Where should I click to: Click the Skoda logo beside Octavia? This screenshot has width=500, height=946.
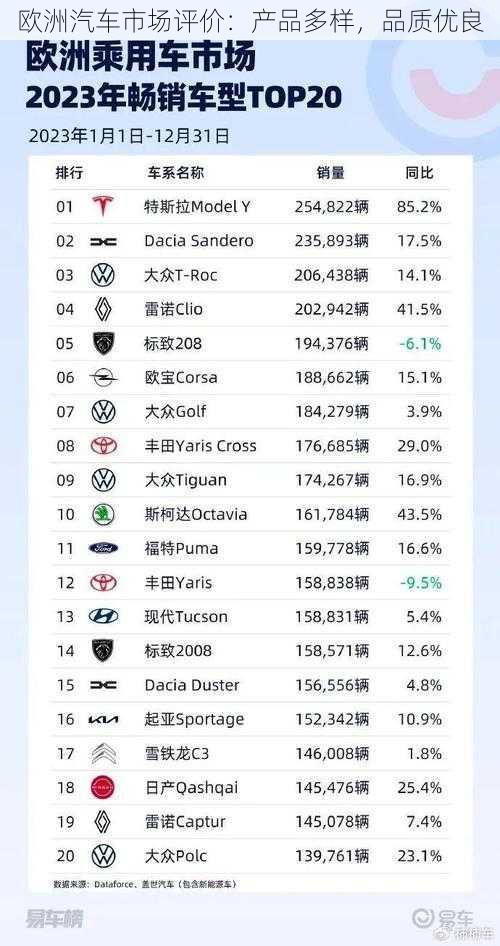point(103,515)
